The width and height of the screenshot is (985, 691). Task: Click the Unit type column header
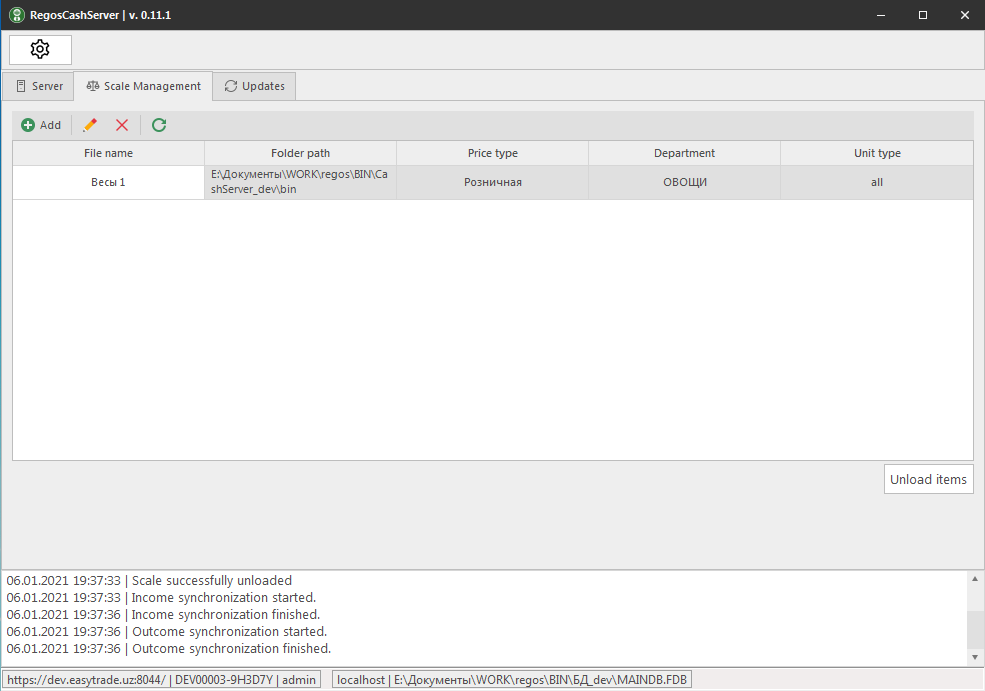coord(876,153)
